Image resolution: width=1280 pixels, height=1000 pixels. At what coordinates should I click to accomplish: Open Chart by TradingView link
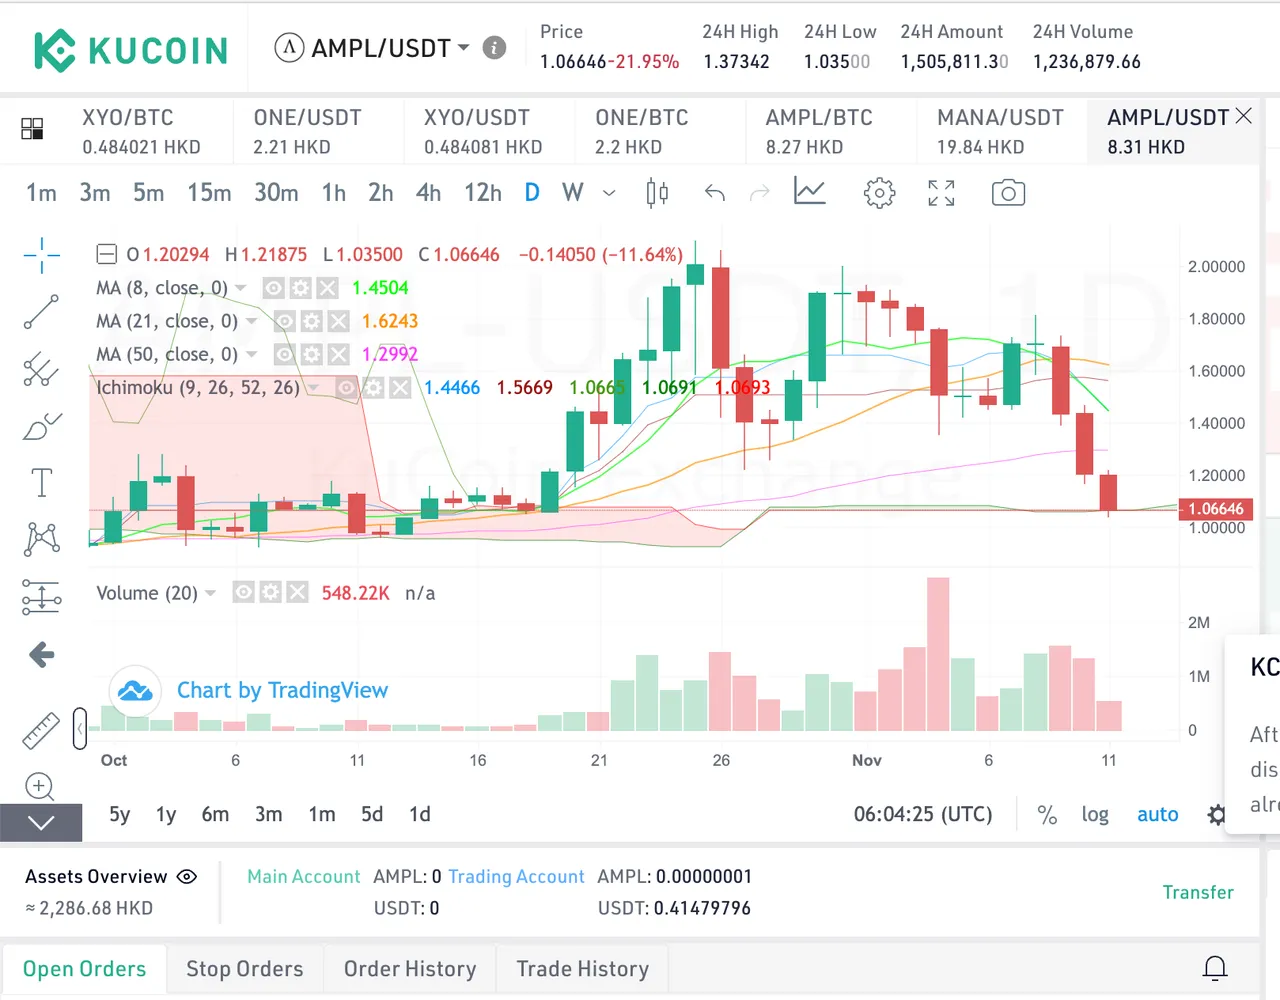pos(282,691)
